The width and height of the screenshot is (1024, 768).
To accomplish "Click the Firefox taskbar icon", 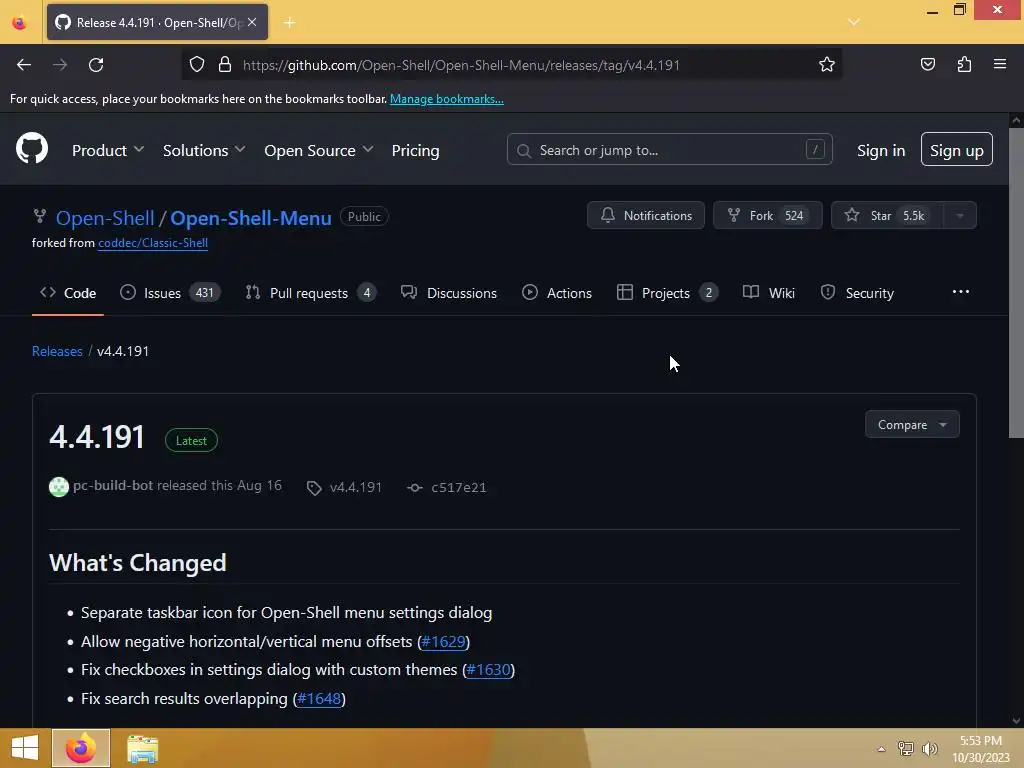I will pos(81,748).
